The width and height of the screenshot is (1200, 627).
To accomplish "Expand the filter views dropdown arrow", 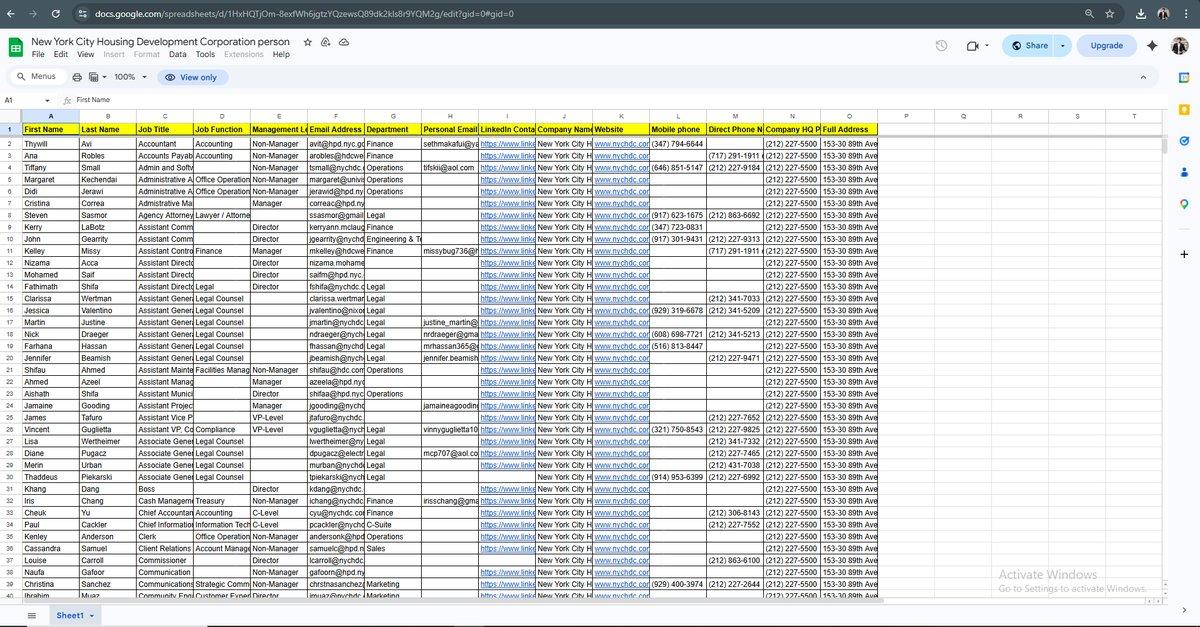I will tap(104, 77).
